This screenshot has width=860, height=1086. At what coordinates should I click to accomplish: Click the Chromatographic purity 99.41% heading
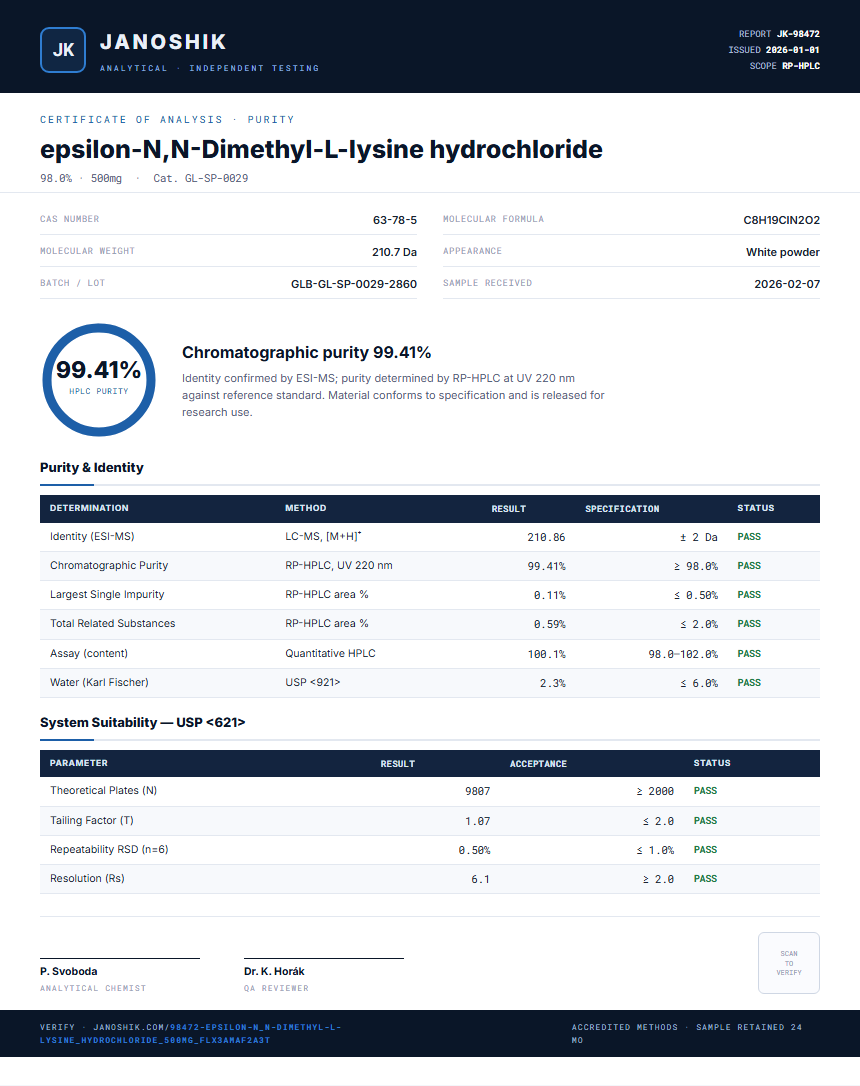point(307,353)
